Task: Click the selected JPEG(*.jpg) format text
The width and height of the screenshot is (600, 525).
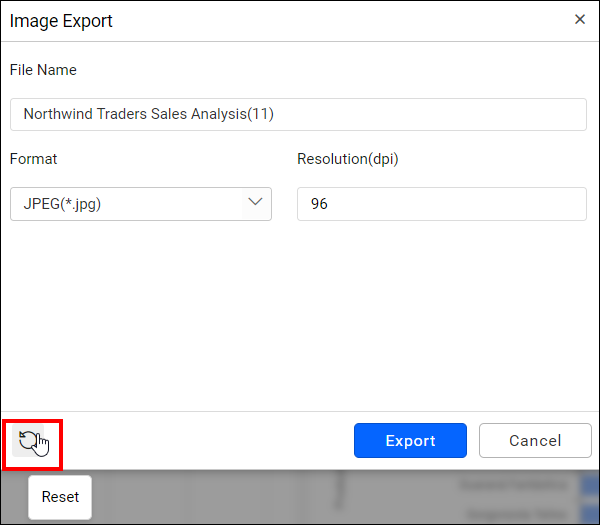Action: (x=62, y=204)
